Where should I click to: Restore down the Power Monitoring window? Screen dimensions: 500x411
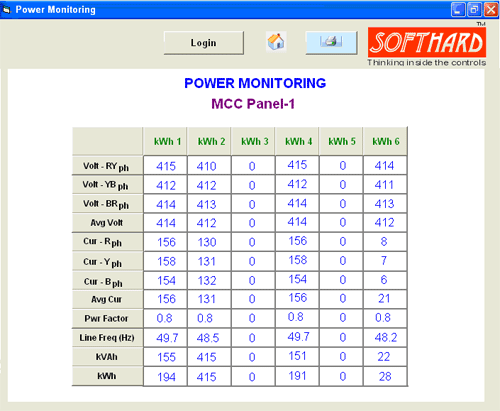[474, 9]
